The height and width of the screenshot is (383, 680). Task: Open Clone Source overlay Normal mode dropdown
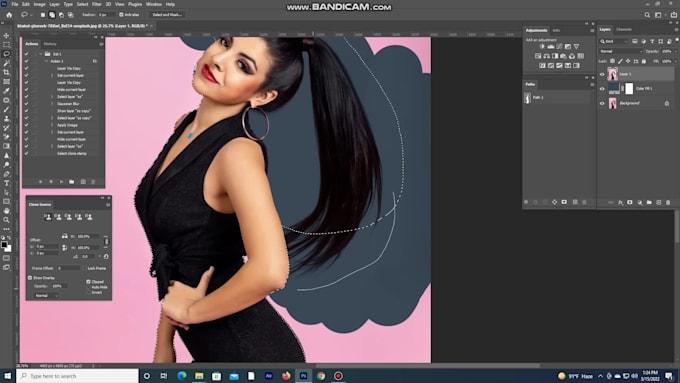pos(46,295)
